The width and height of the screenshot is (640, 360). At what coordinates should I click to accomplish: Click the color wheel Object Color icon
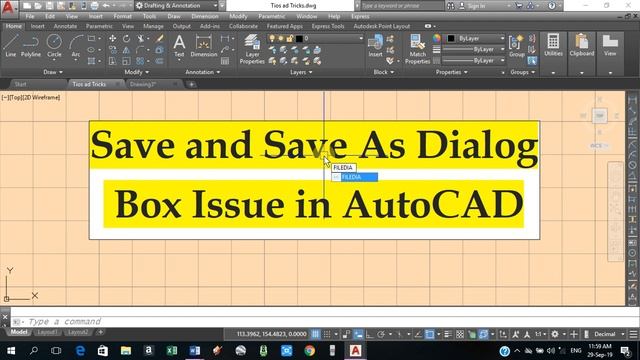[436, 38]
